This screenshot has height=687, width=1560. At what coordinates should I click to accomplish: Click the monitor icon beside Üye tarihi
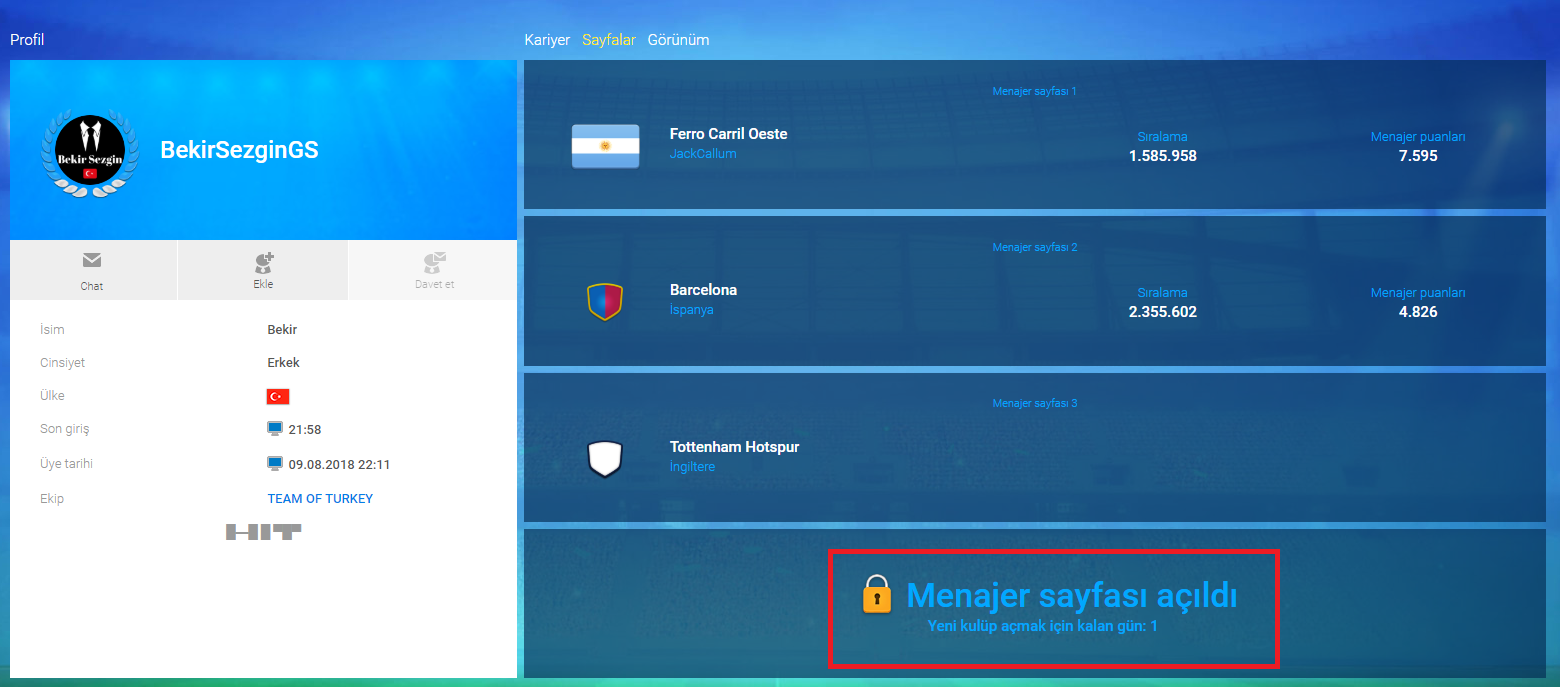click(275, 463)
